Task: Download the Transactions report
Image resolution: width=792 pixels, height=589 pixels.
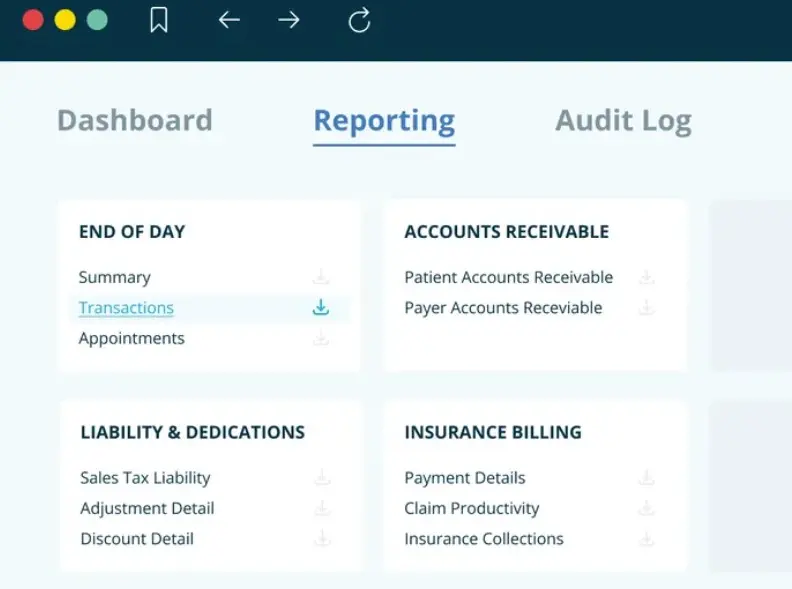Action: 321,307
